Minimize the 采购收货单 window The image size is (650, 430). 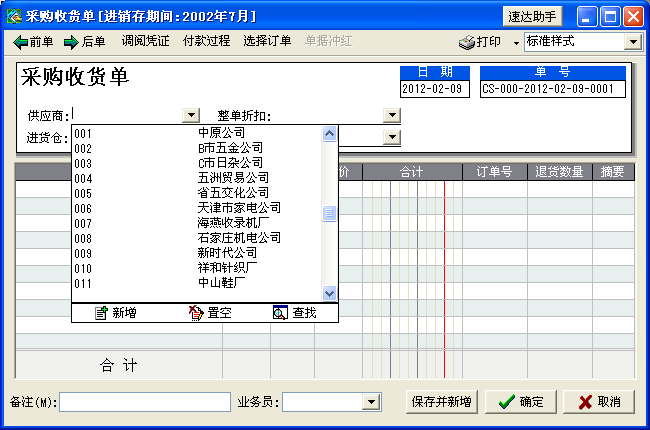(586, 17)
